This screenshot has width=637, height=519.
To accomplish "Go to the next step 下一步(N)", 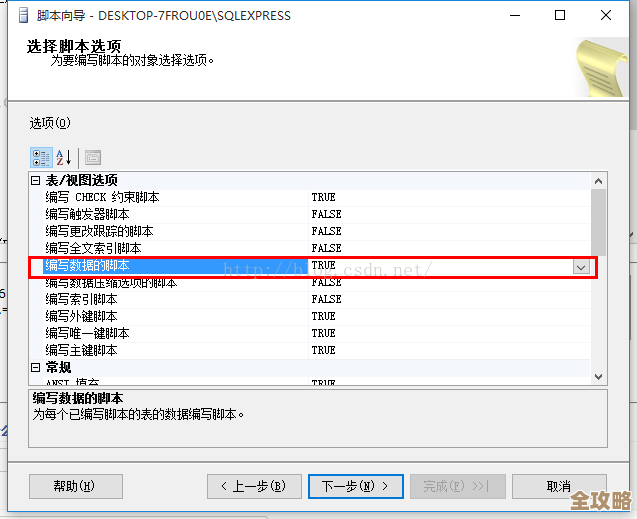I will point(355,486).
